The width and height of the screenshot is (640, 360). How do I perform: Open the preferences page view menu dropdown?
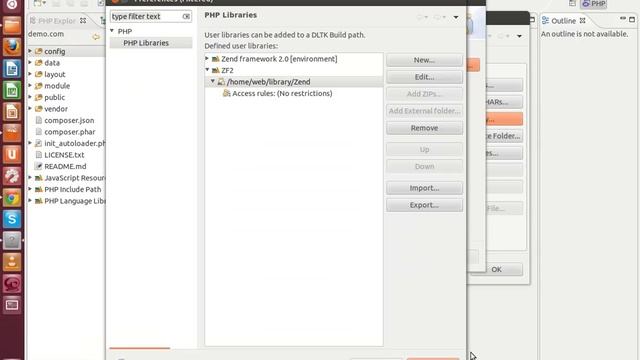click(x=456, y=18)
